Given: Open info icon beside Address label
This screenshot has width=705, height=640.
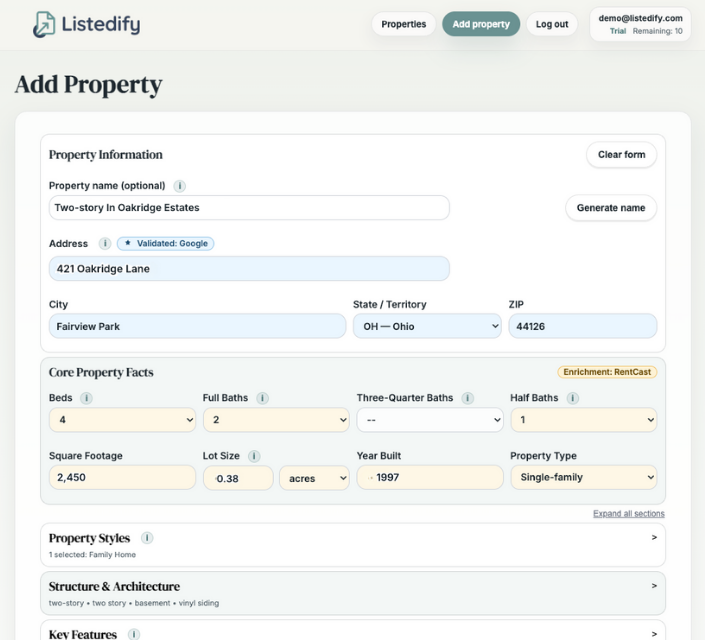Looking at the screenshot, I should 105,243.
